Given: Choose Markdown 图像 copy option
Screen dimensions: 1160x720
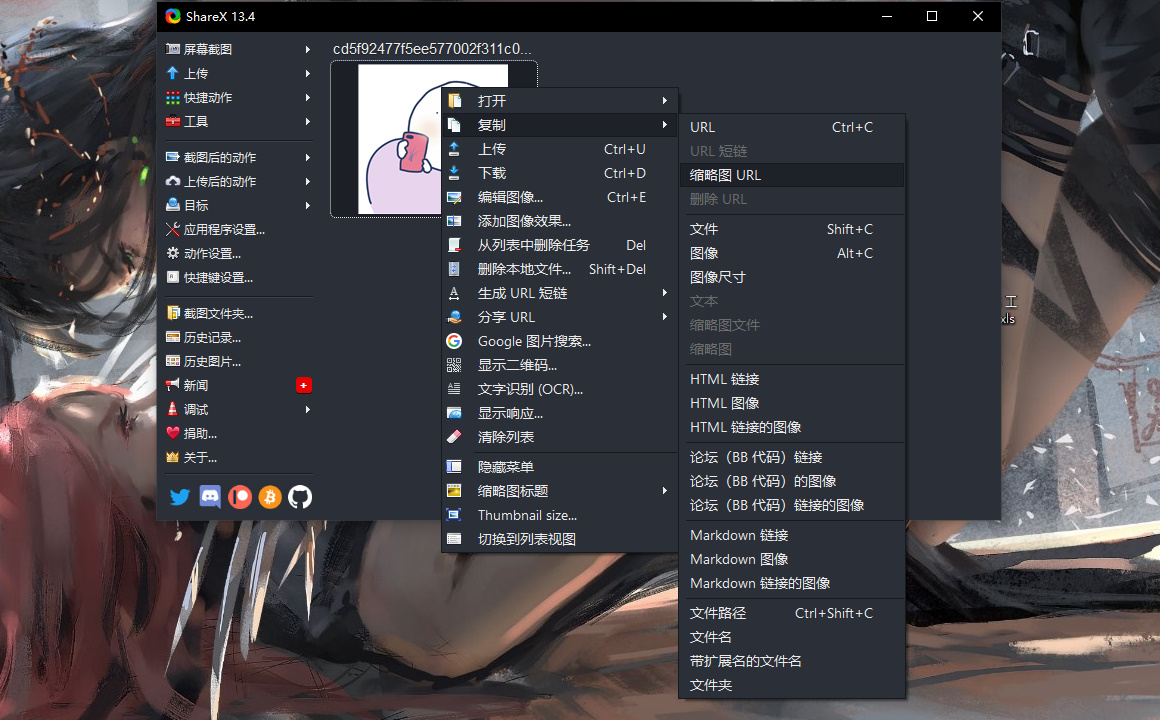Looking at the screenshot, I should pos(792,559).
